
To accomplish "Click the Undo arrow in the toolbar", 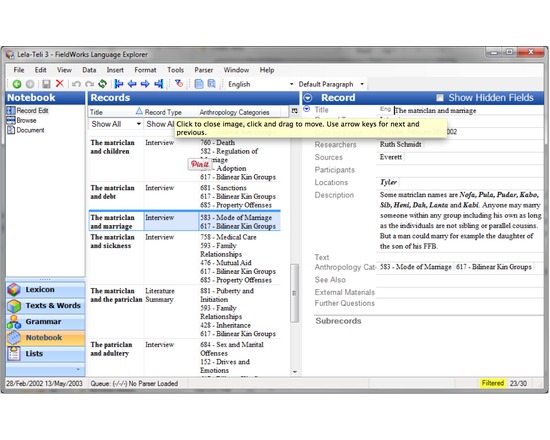I will tap(76, 84).
